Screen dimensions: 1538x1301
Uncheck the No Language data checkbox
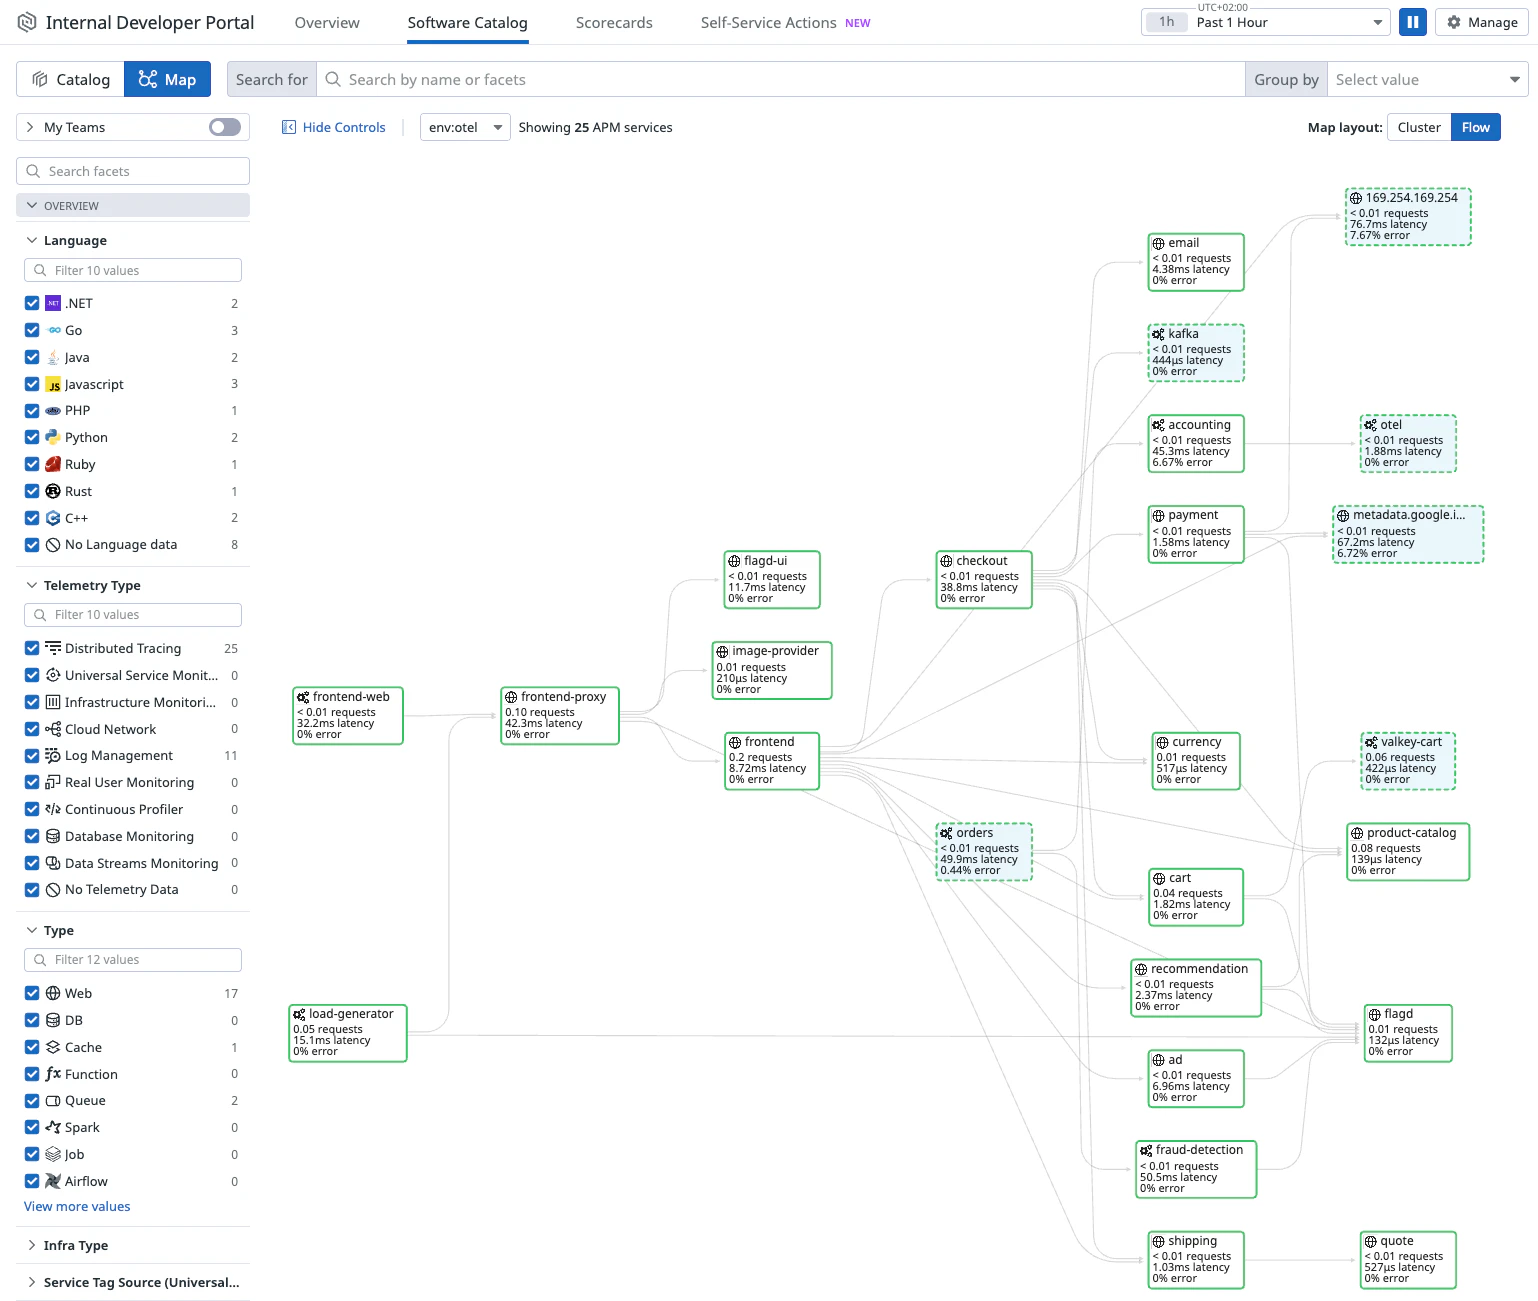(x=32, y=545)
